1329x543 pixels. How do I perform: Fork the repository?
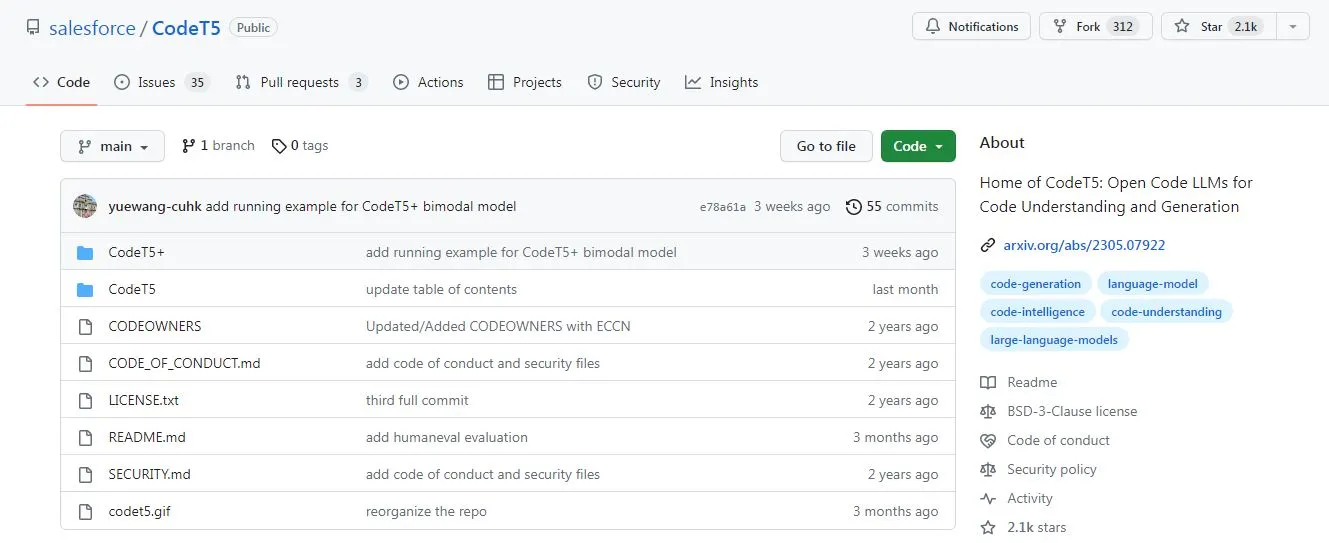1095,27
